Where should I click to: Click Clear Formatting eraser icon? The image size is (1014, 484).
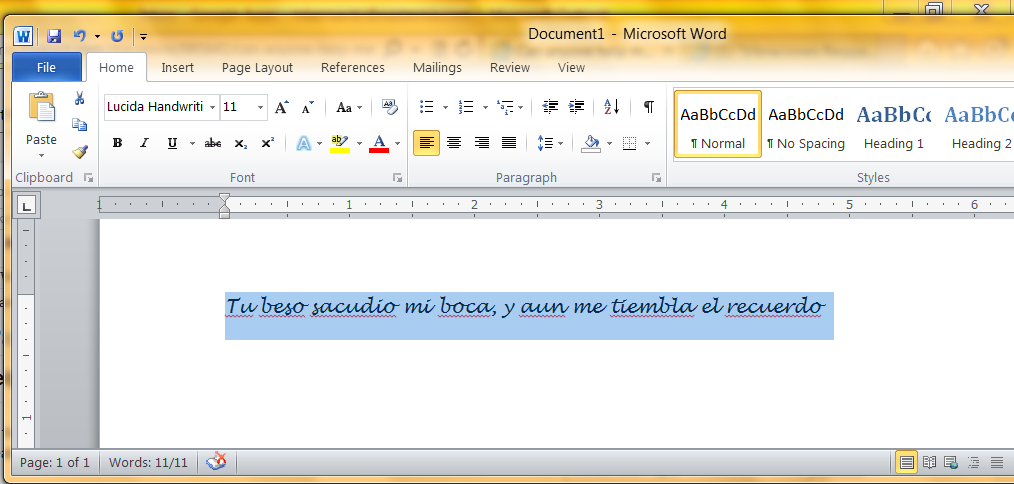coord(389,107)
